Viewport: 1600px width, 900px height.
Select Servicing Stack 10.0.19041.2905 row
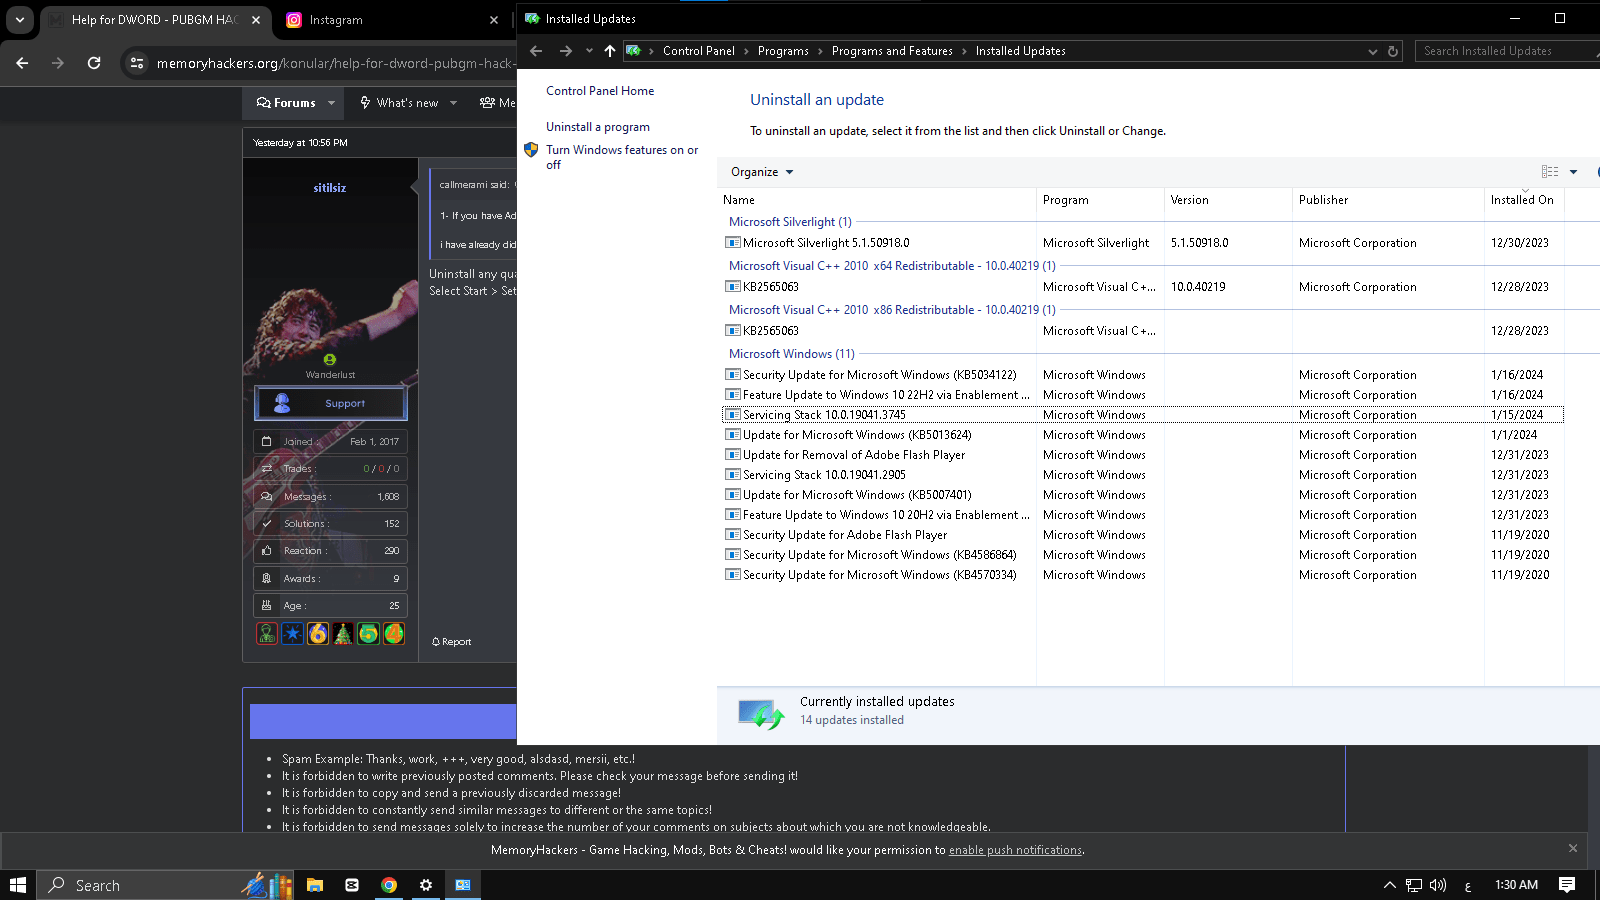pyautogui.click(x=1143, y=475)
